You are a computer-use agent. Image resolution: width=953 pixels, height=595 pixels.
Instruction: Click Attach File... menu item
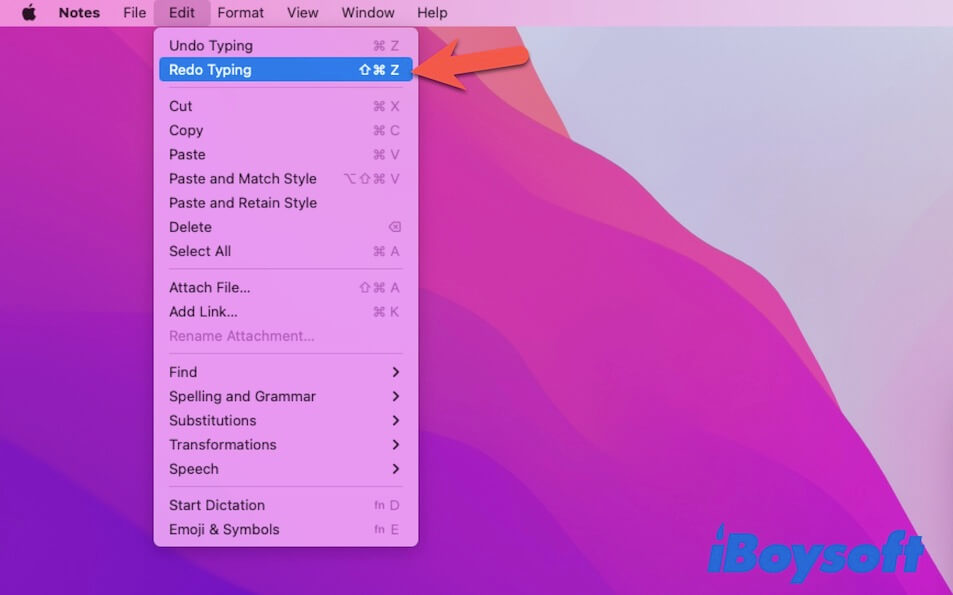coord(210,288)
